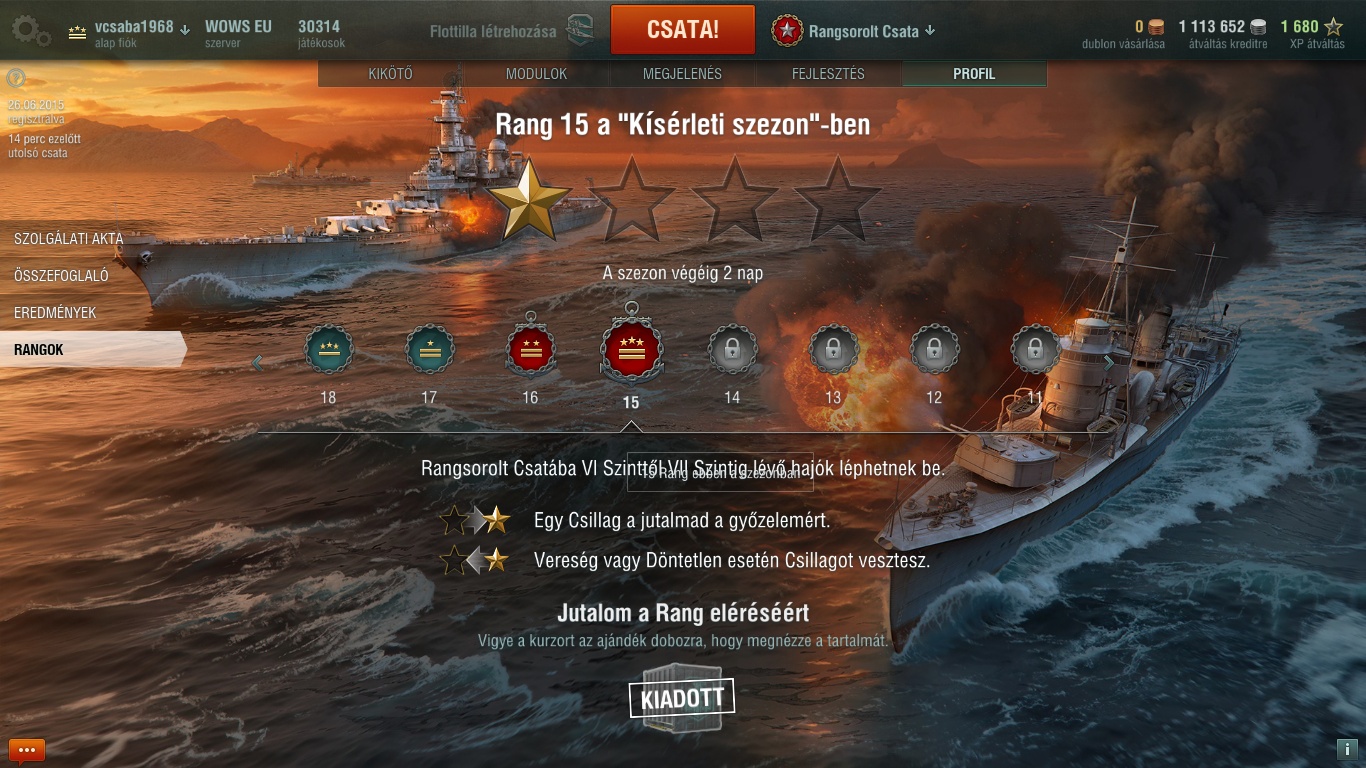The image size is (1366, 768).
Task: Switch to the MODULOK tab
Action: 537,74
